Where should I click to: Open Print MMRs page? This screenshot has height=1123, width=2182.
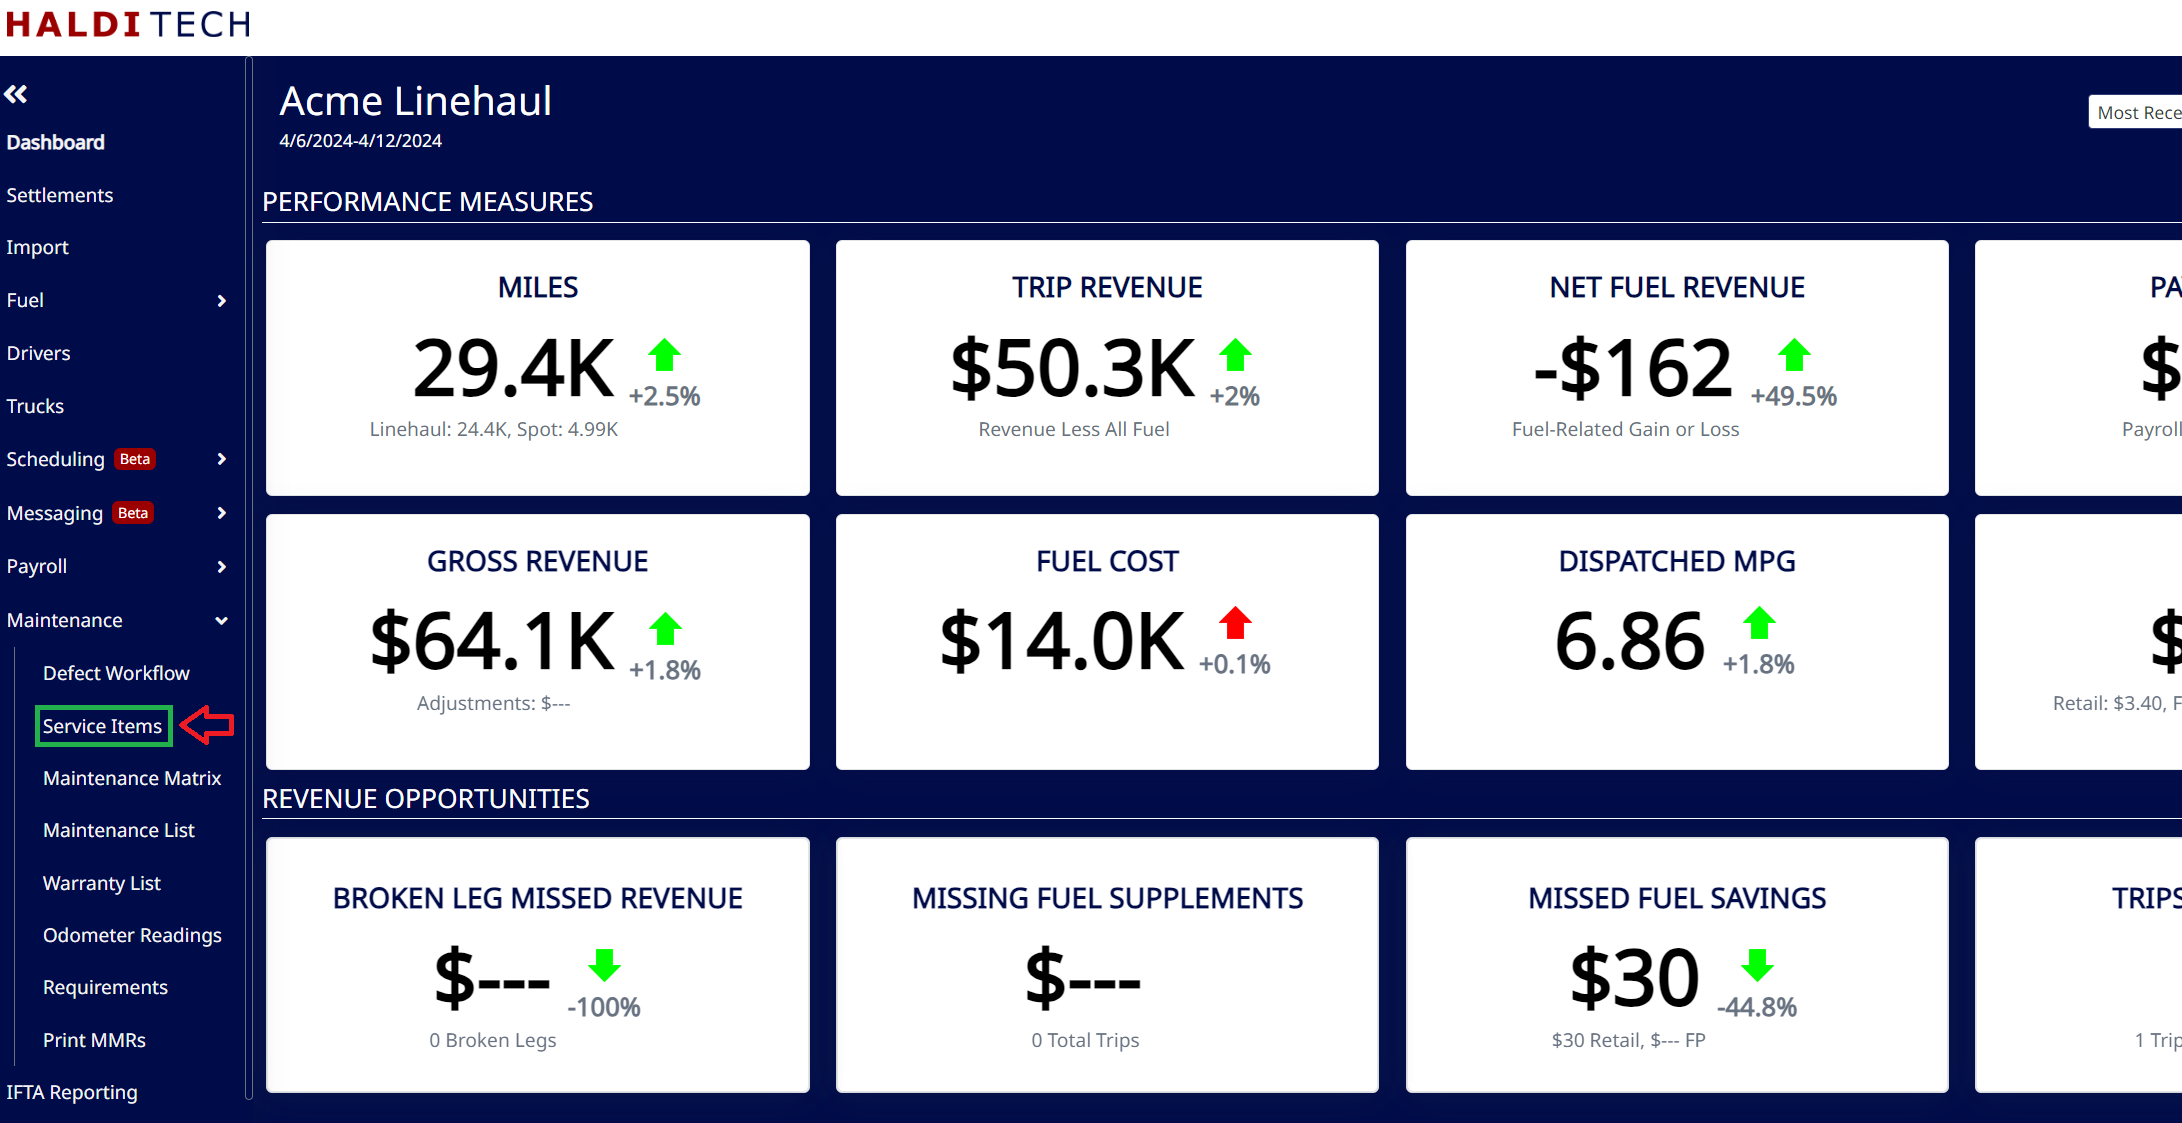pos(94,1040)
